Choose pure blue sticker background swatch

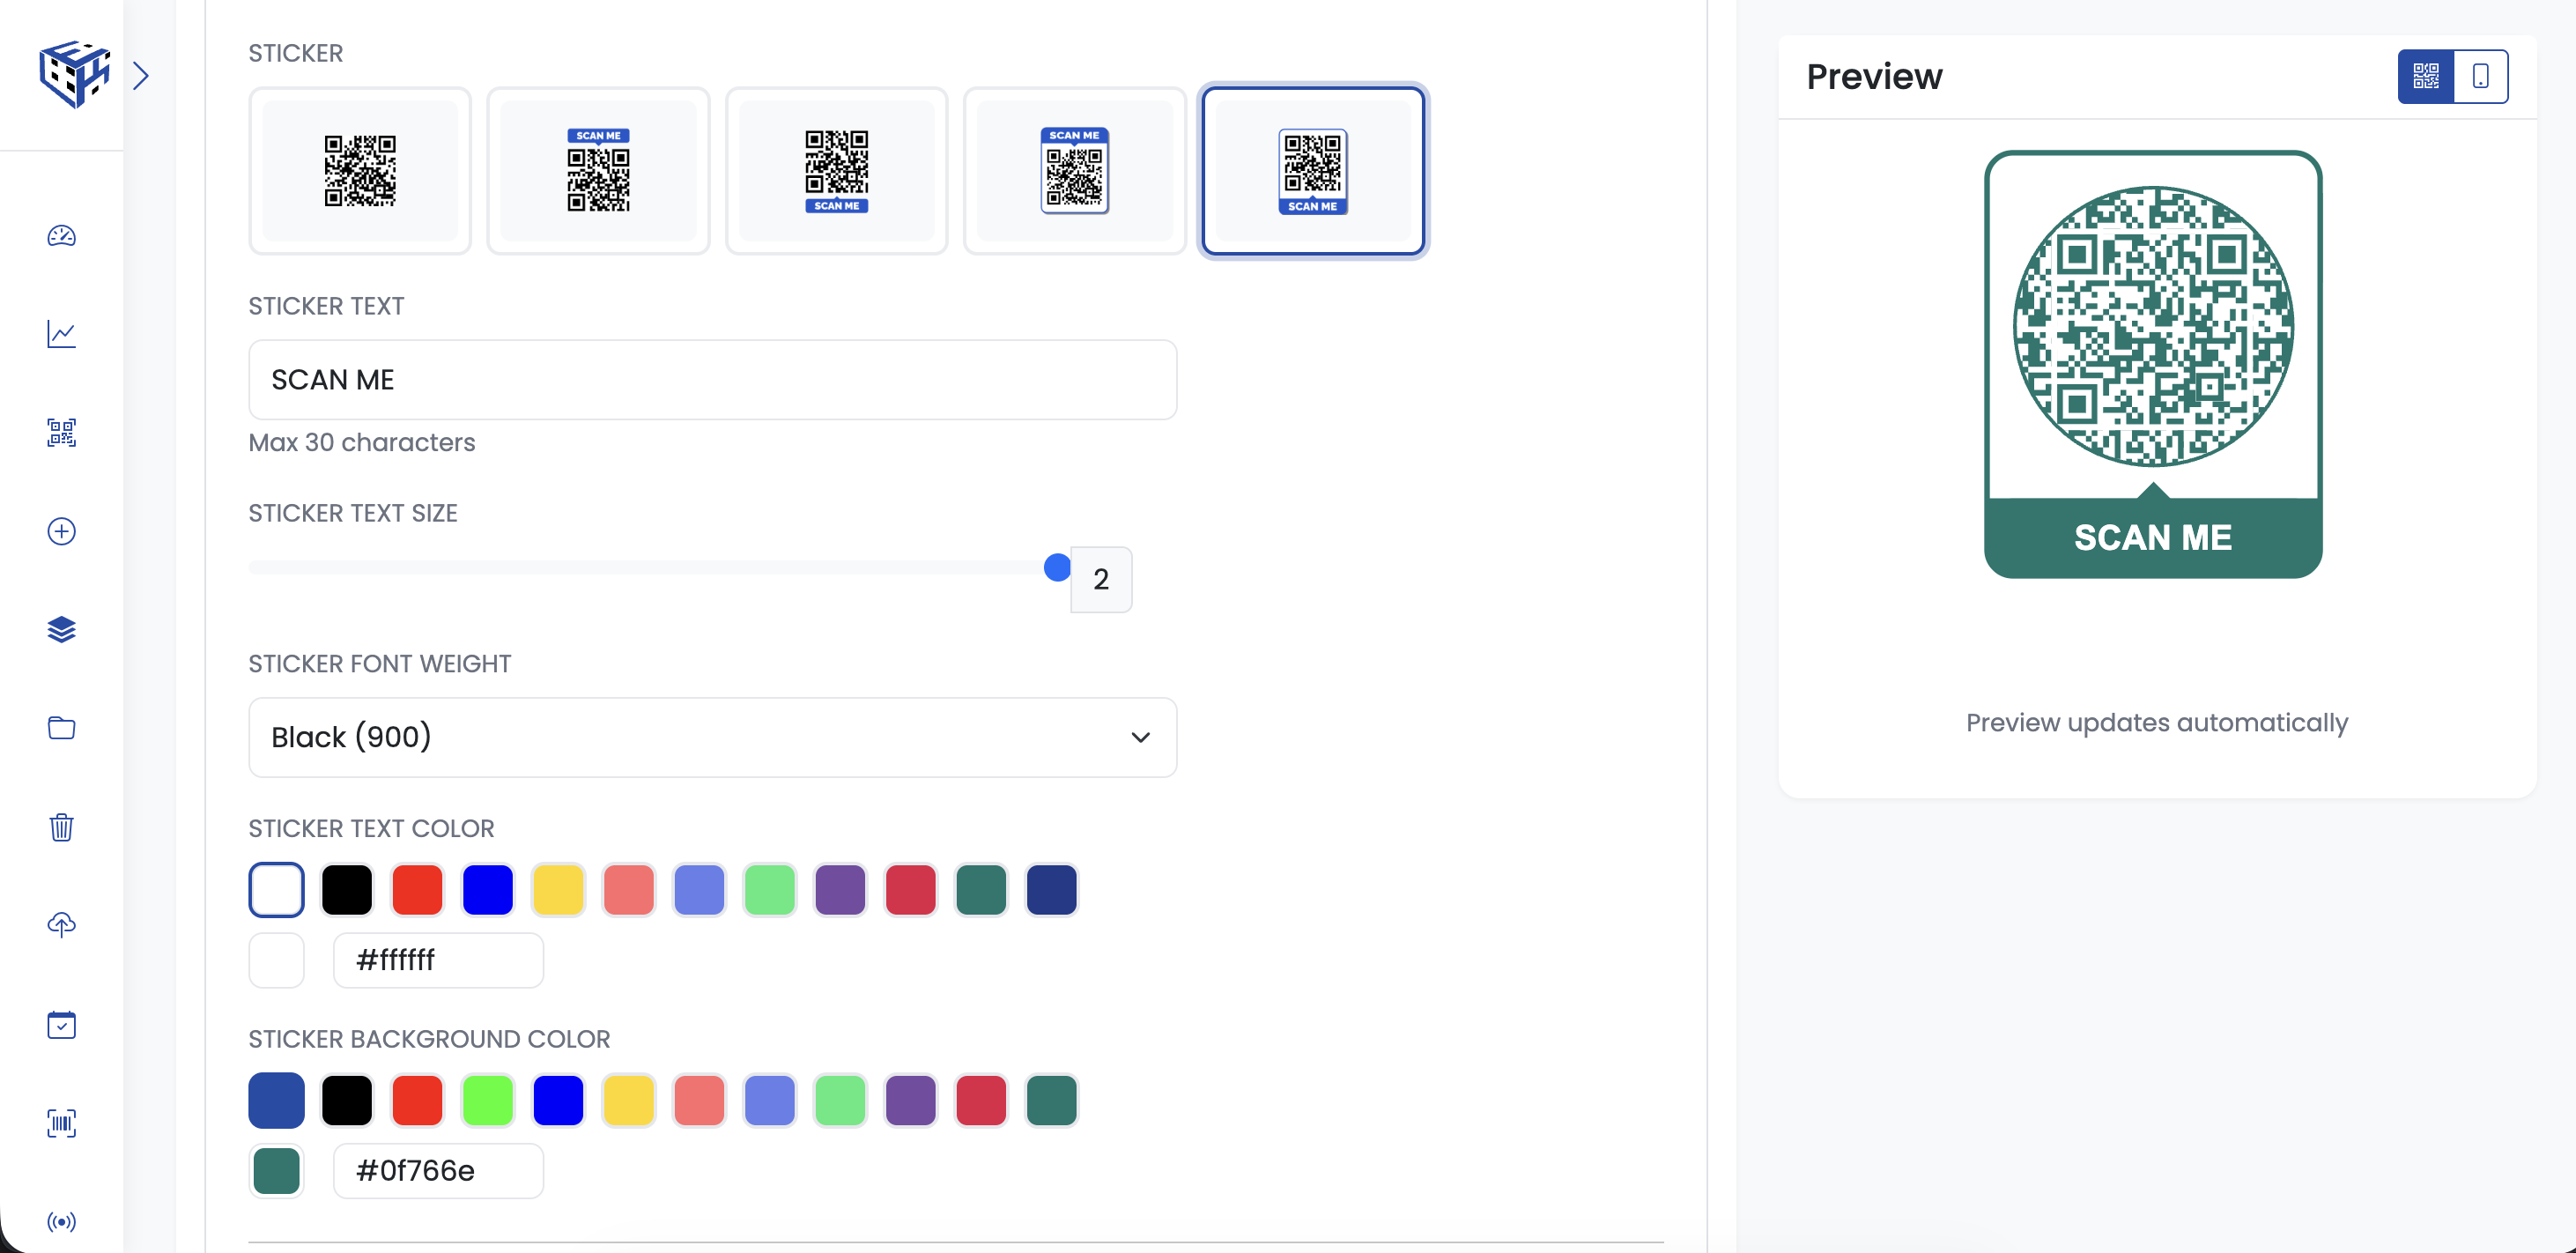pyautogui.click(x=558, y=1101)
